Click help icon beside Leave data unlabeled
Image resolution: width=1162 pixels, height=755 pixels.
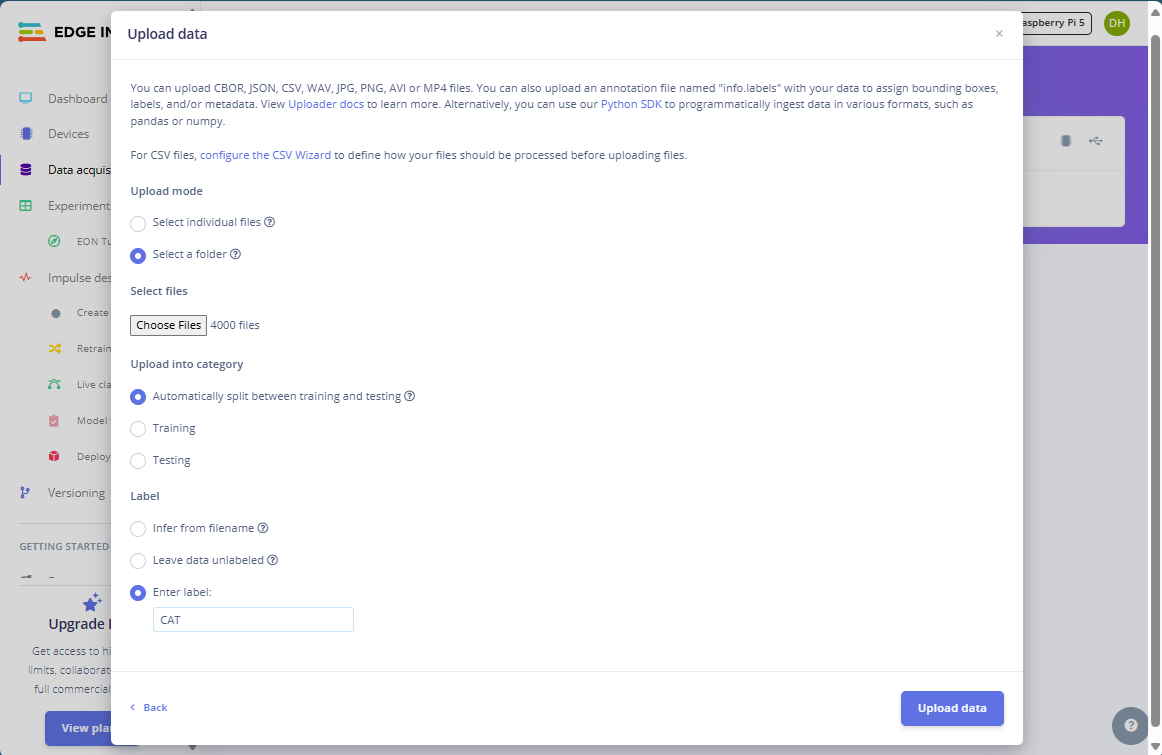(273, 560)
